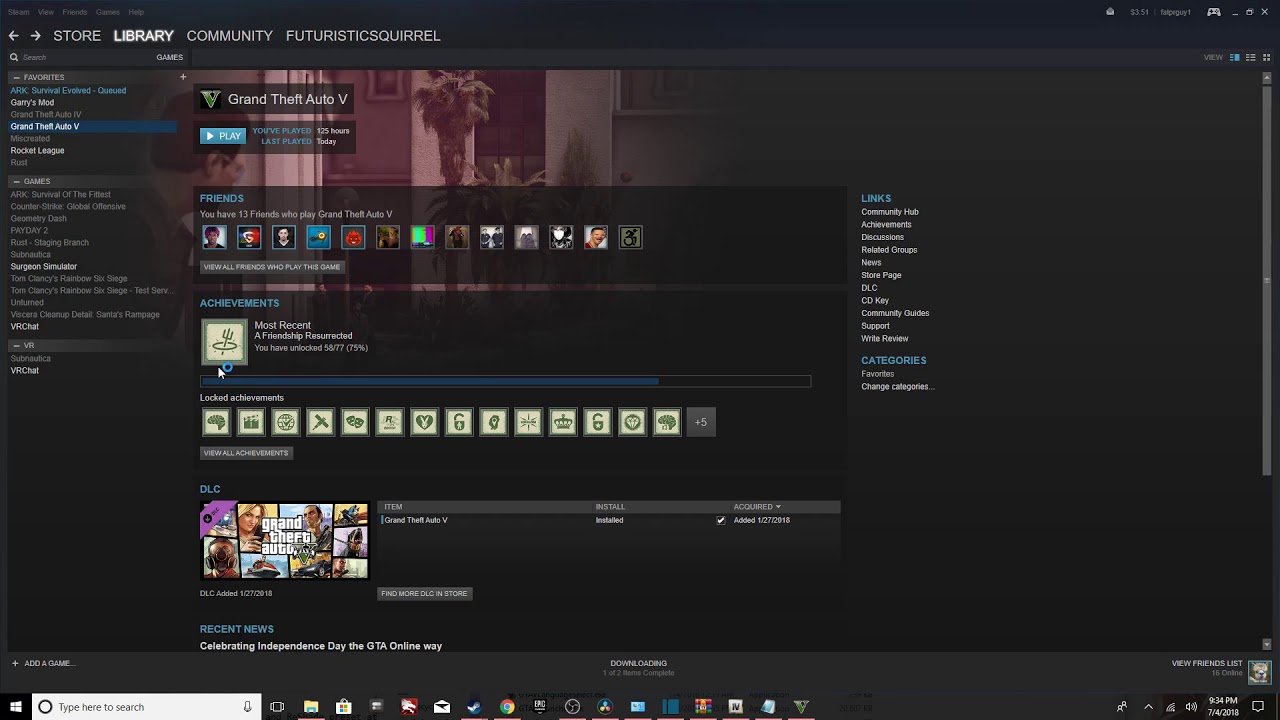The image size is (1280, 720).
Task: Click View All Friends Who Play This Game
Action: click(x=272, y=267)
